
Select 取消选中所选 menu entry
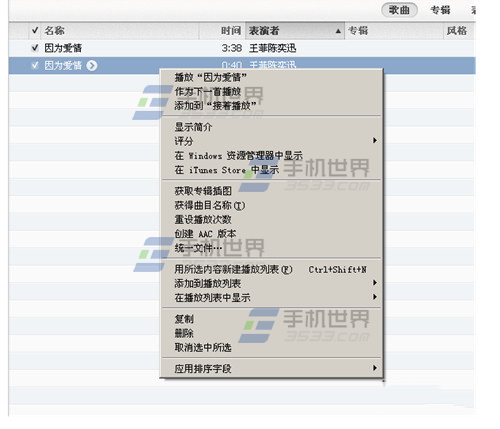pyautogui.click(x=271, y=348)
